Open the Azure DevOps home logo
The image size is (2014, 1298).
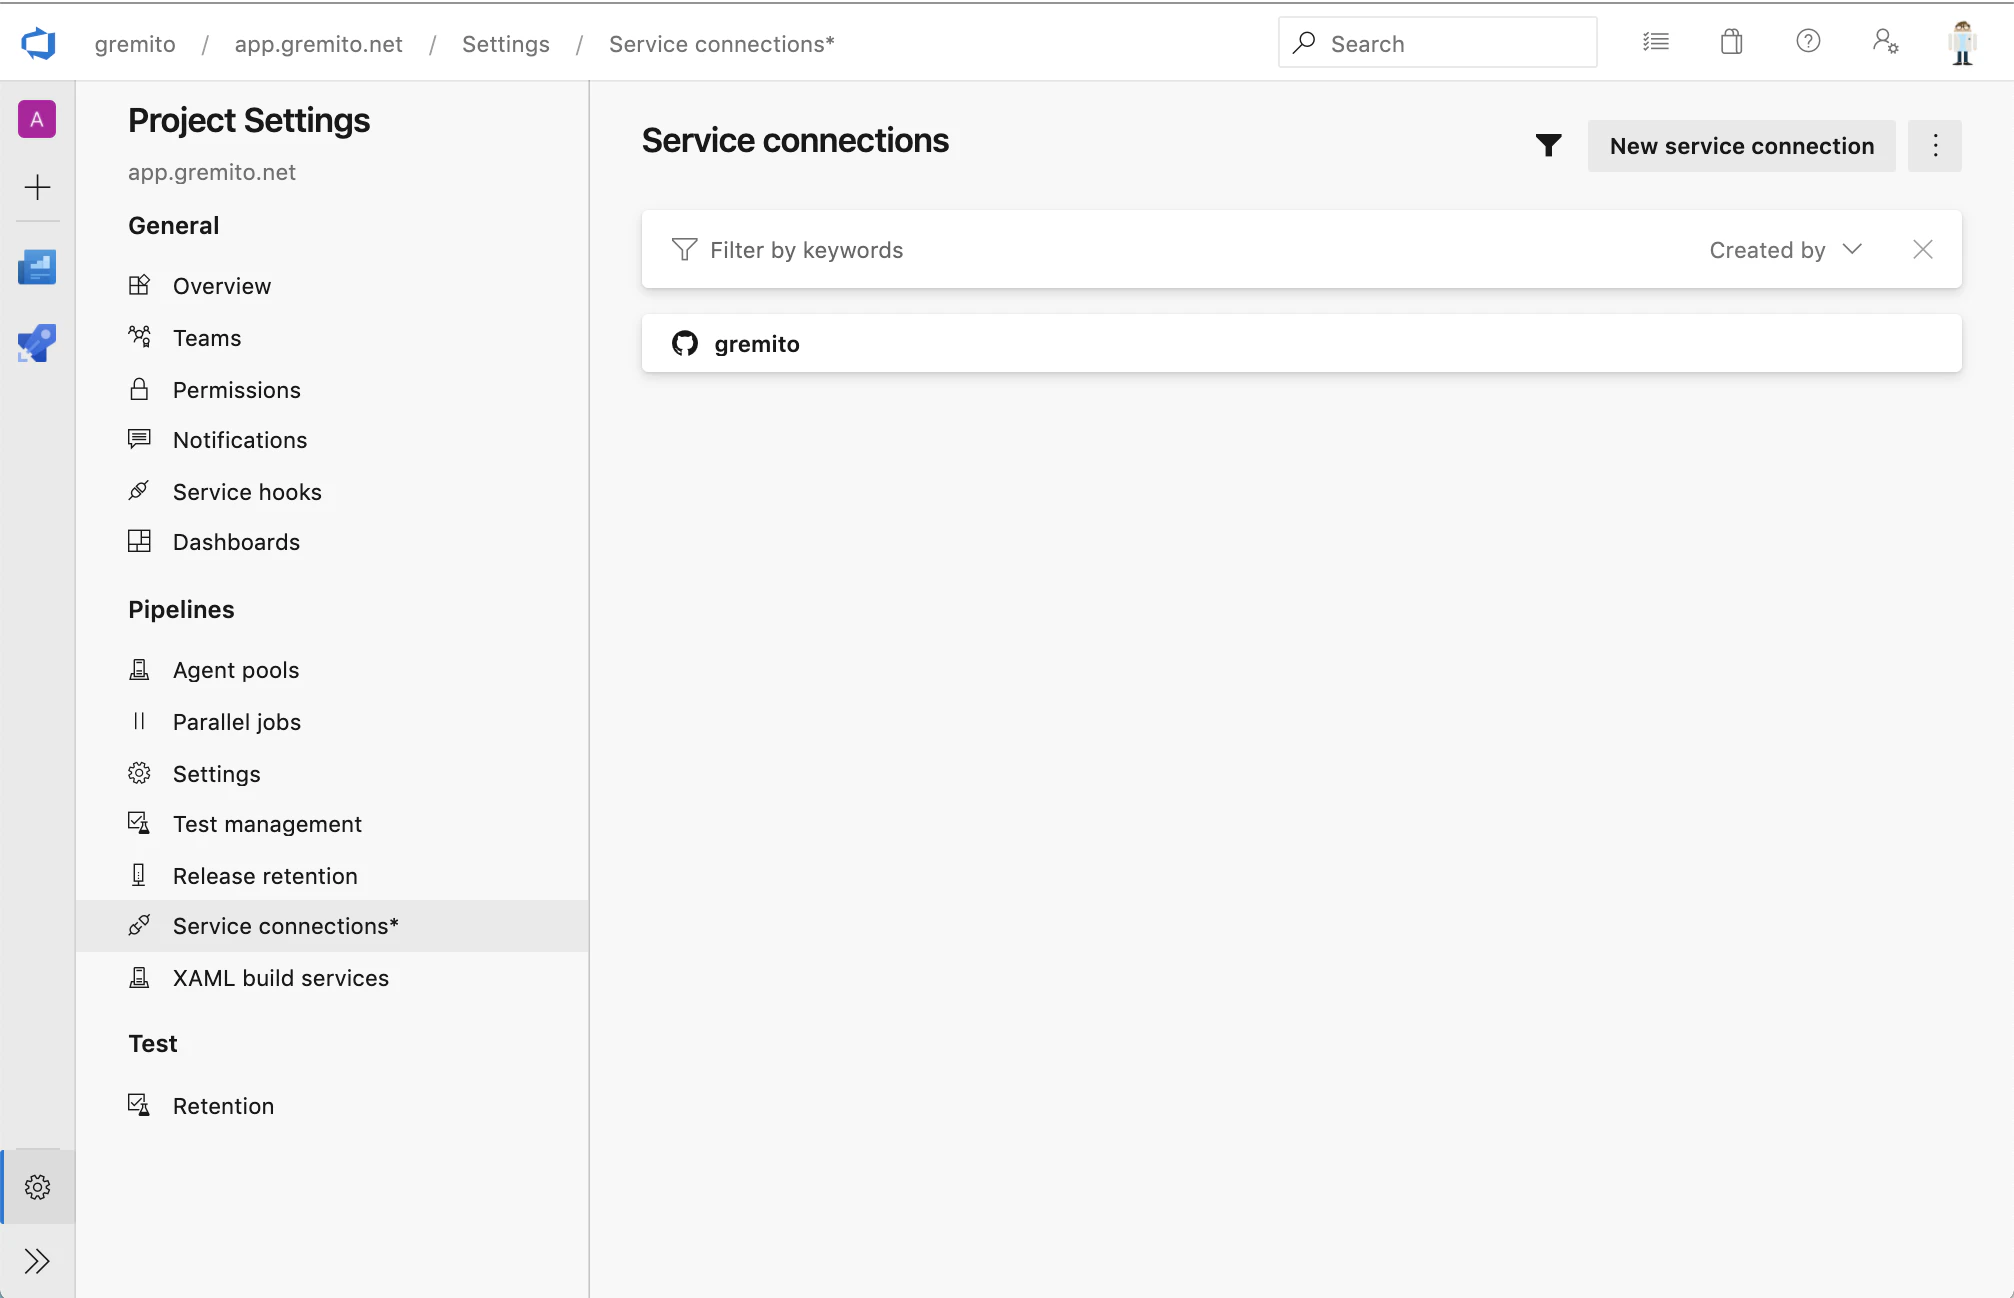[38, 43]
